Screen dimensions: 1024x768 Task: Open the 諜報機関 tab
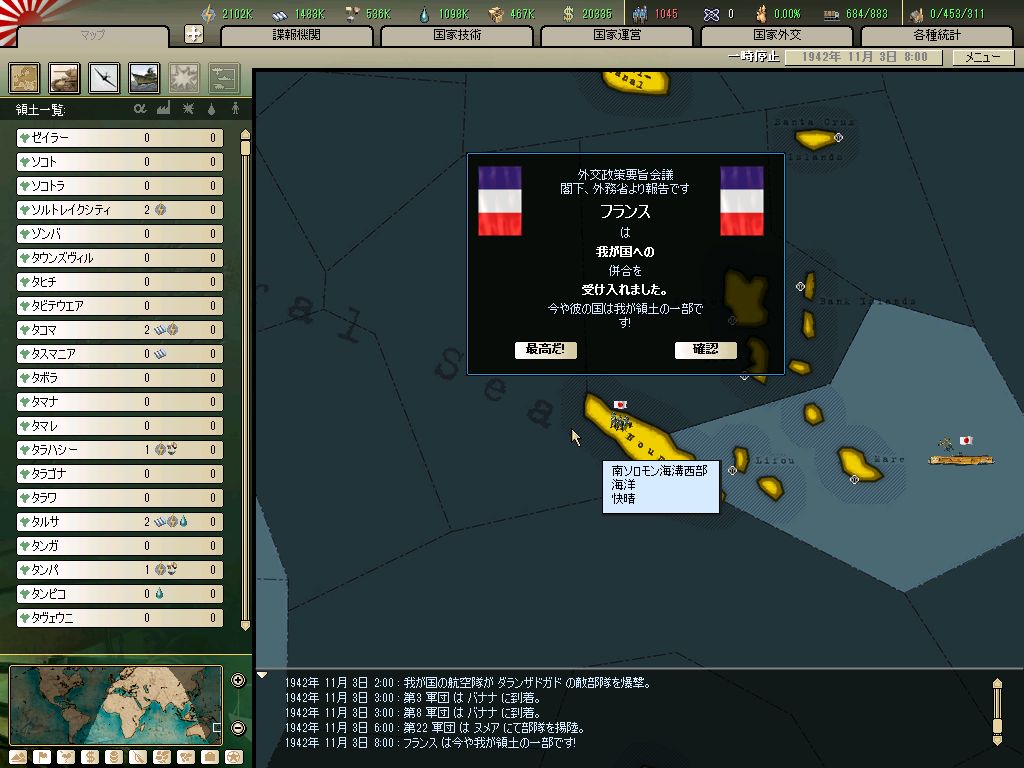296,35
